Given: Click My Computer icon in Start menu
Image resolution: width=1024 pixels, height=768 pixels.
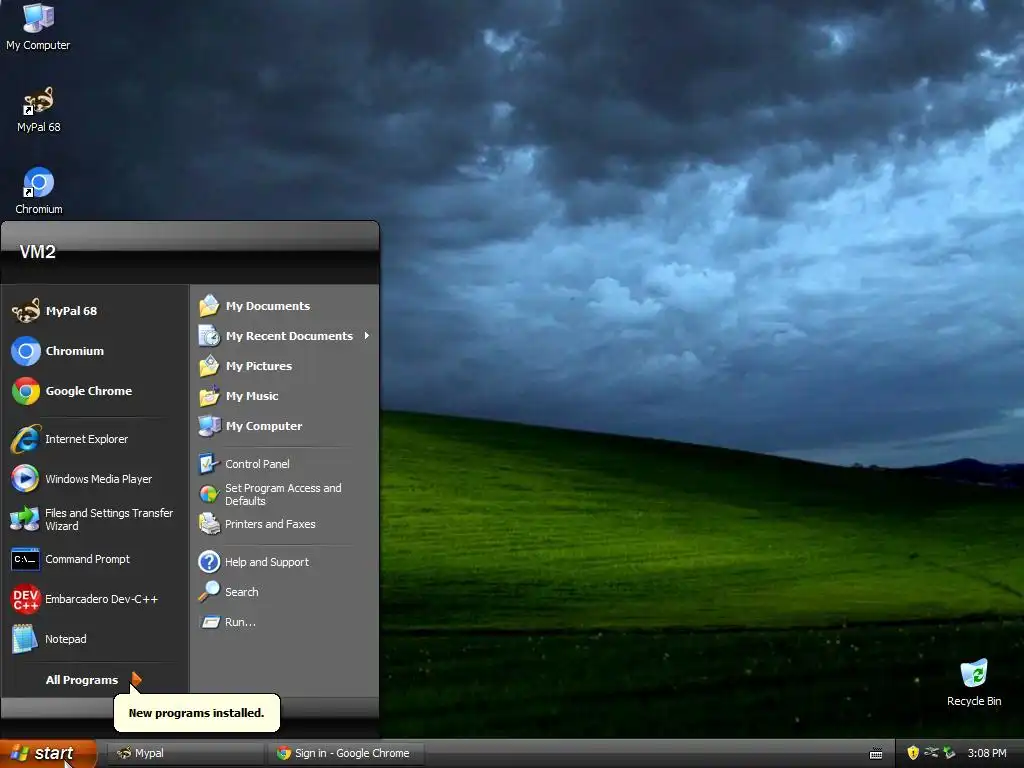Looking at the screenshot, I should point(209,426).
